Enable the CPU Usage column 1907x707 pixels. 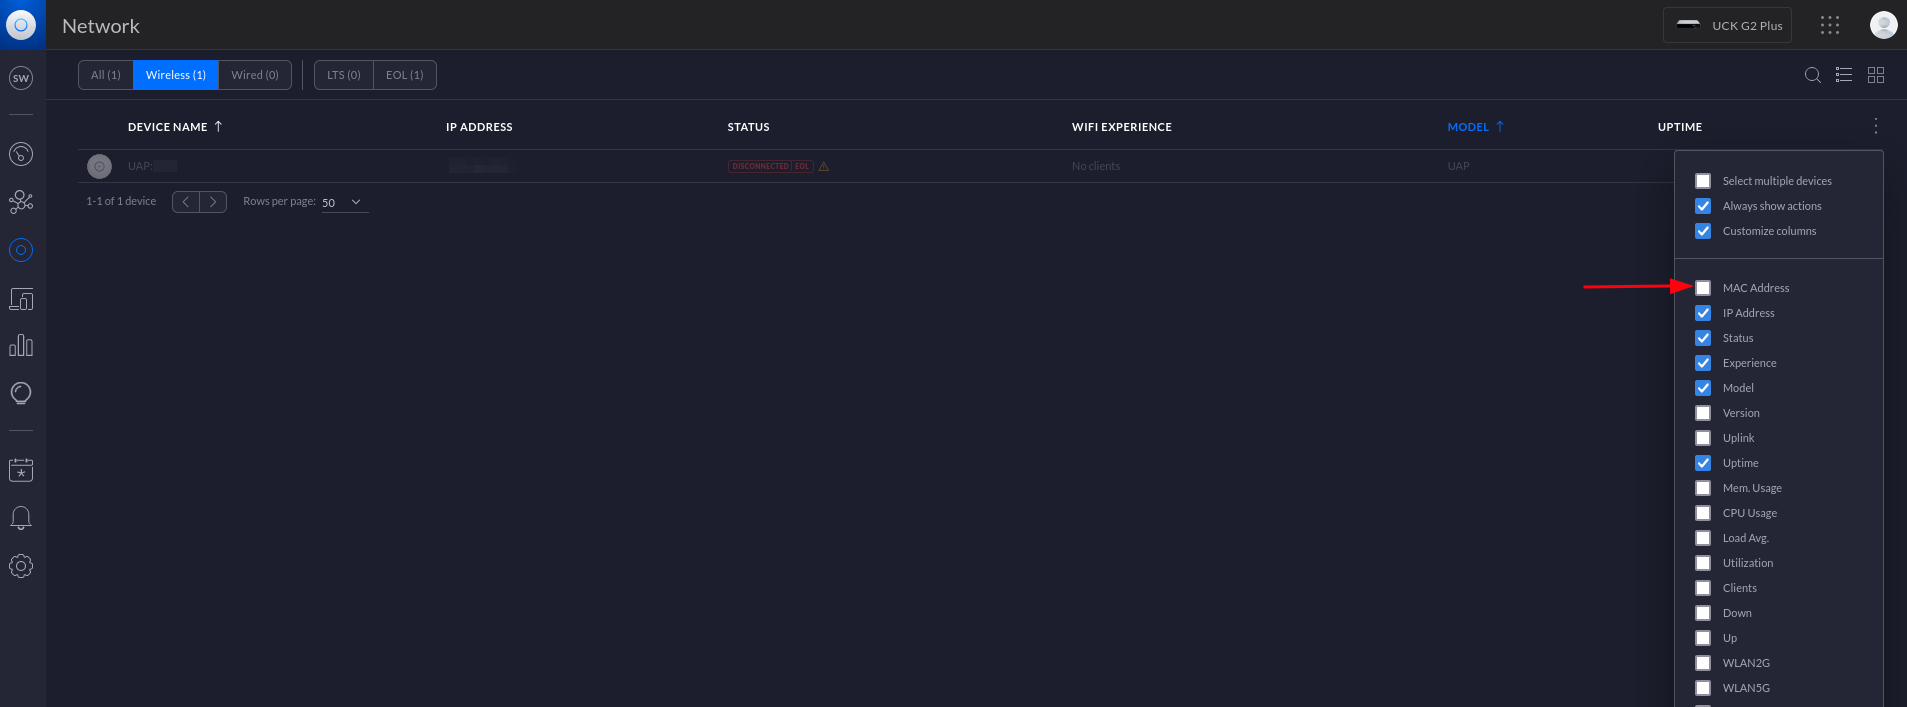tap(1703, 513)
